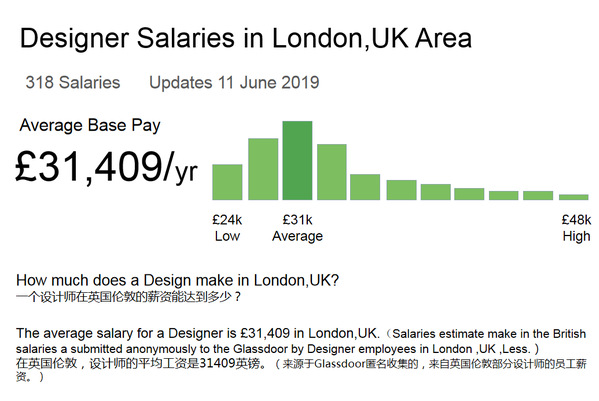Click the How much does a Design make question

click(178, 280)
